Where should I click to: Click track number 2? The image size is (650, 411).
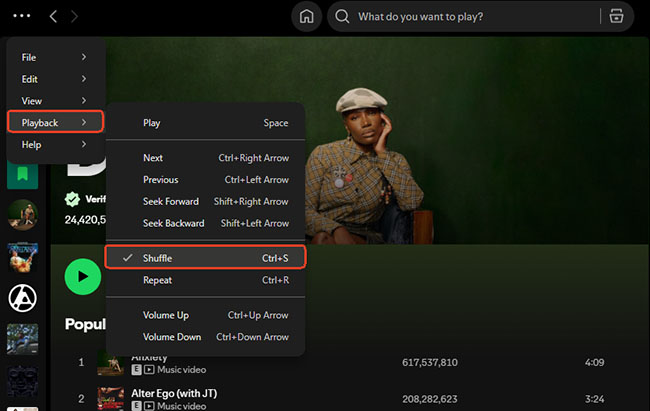tap(81, 399)
